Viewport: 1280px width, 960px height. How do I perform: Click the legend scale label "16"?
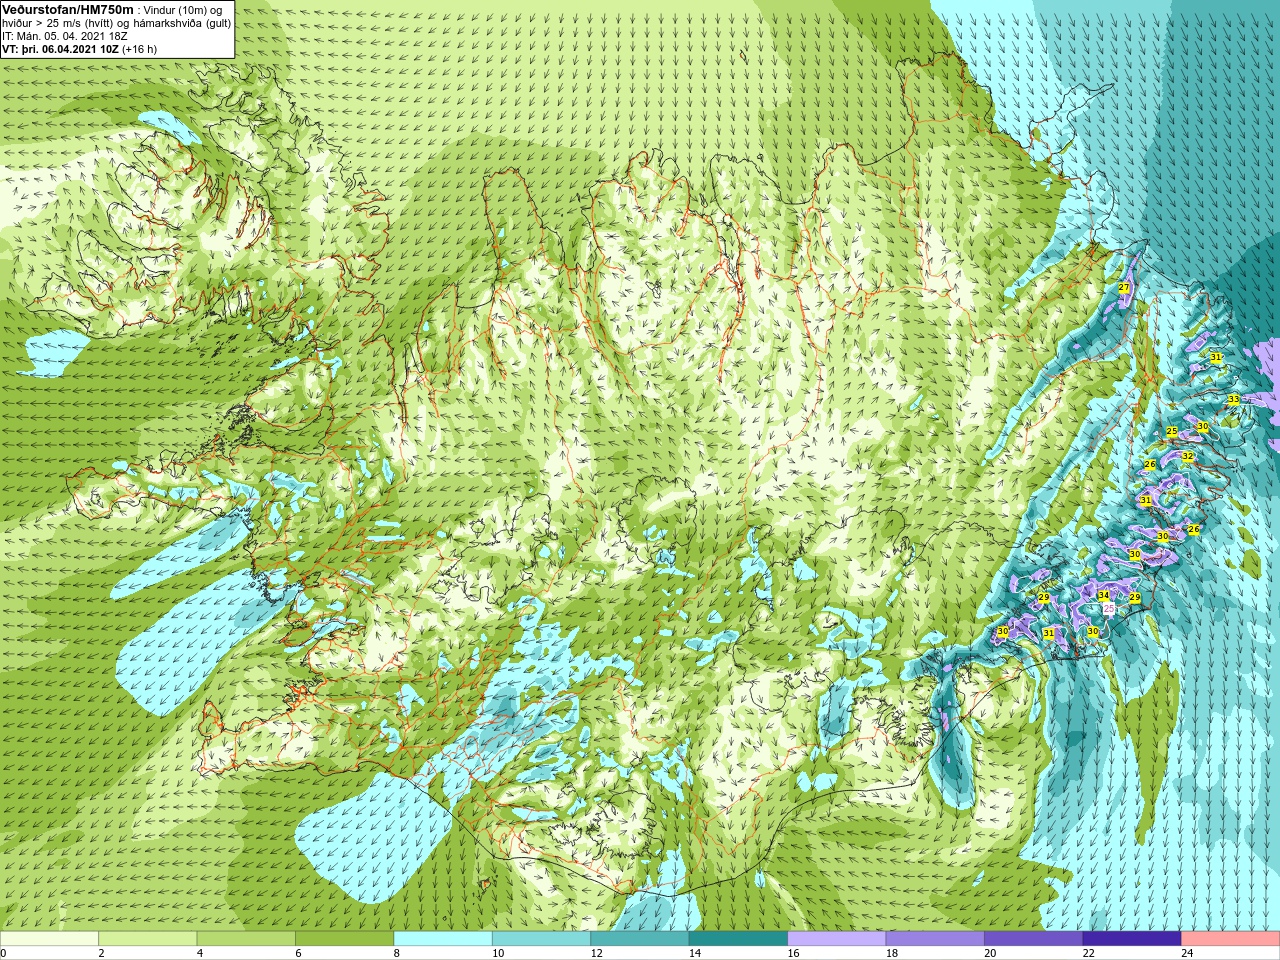pos(793,953)
